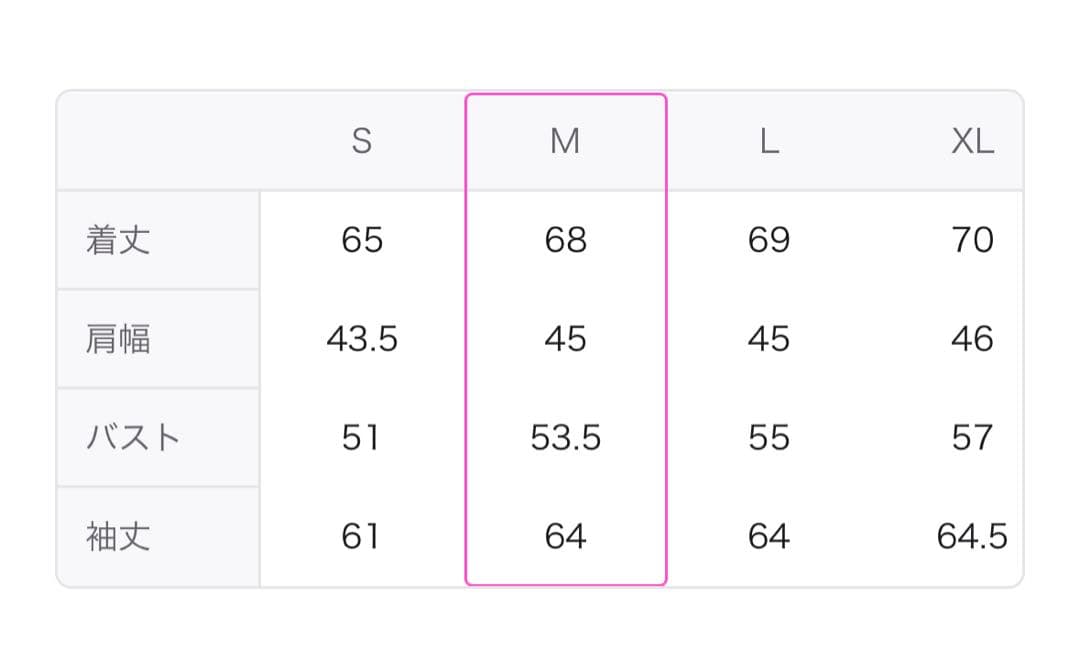Click the 肩幅 row label
1080x664 pixels.
pos(118,339)
